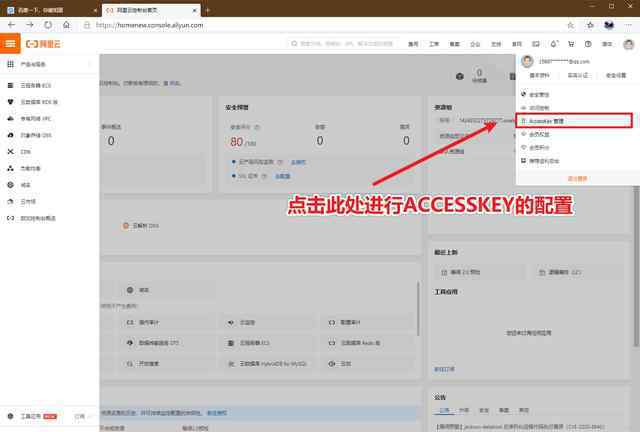Click the header search input field
Image resolution: width=640 pixels, height=432 pixels.
pos(346,44)
